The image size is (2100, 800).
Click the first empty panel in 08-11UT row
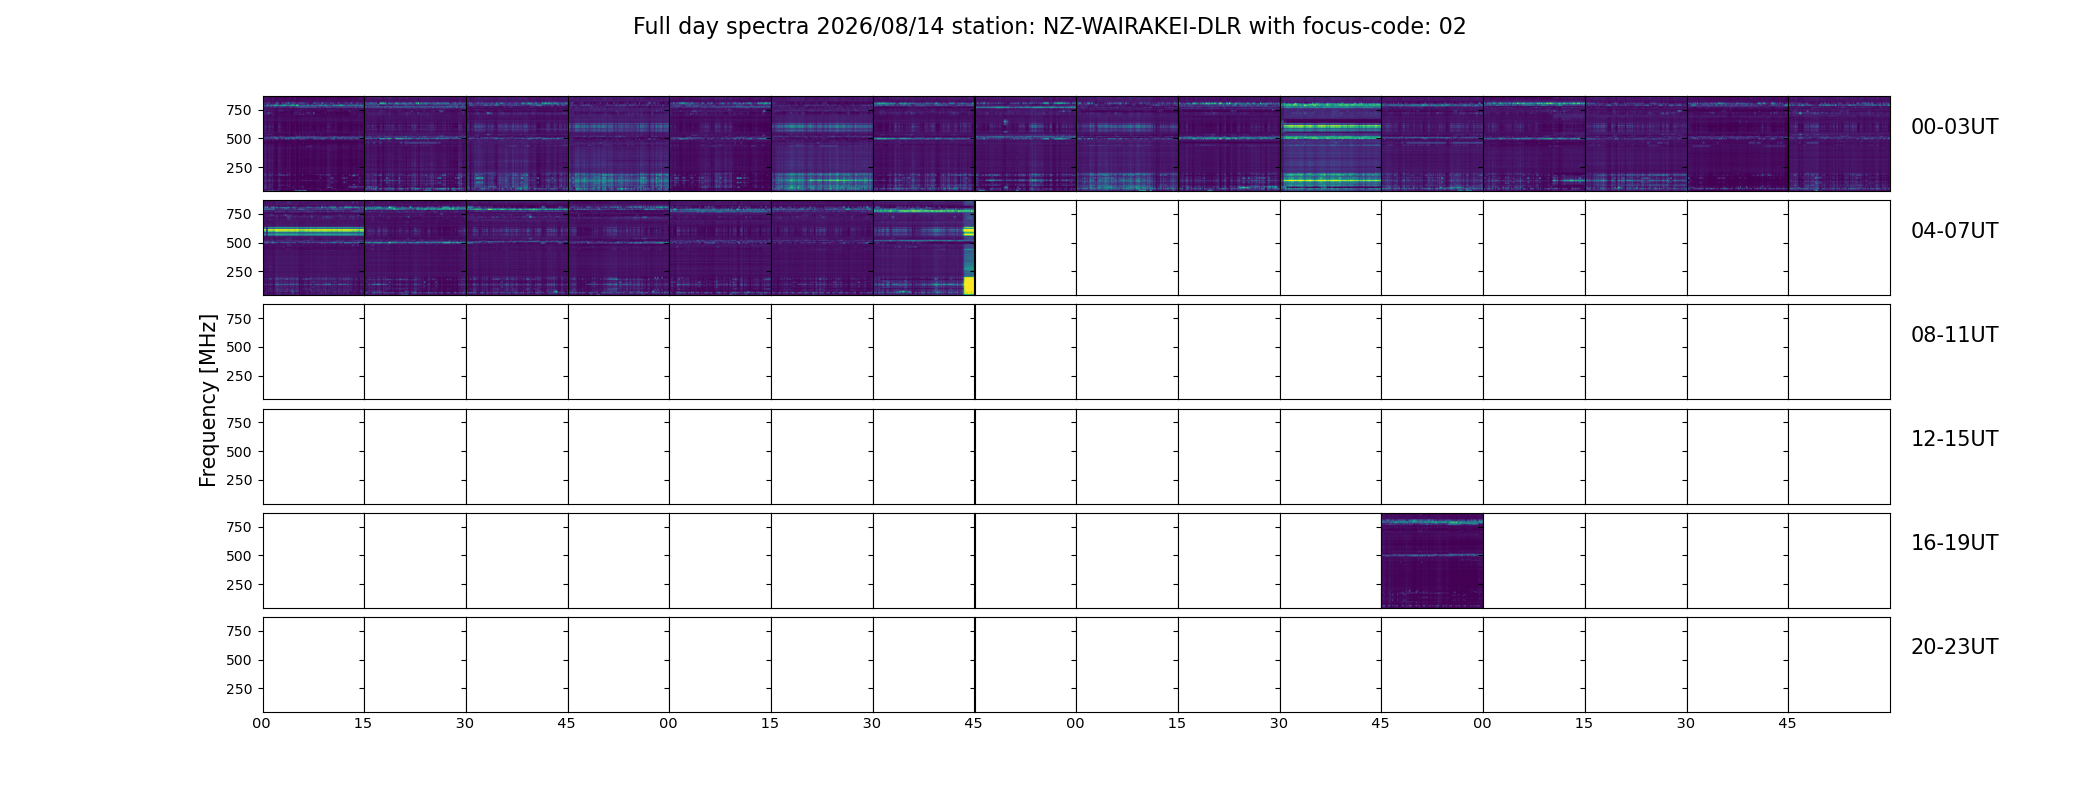[x=314, y=352]
